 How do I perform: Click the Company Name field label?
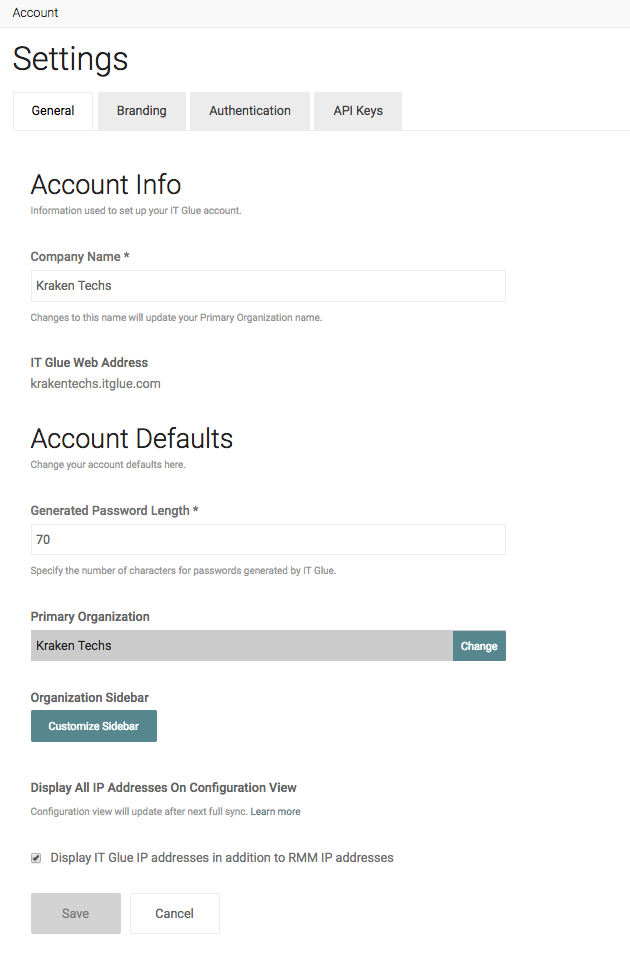(x=80, y=257)
